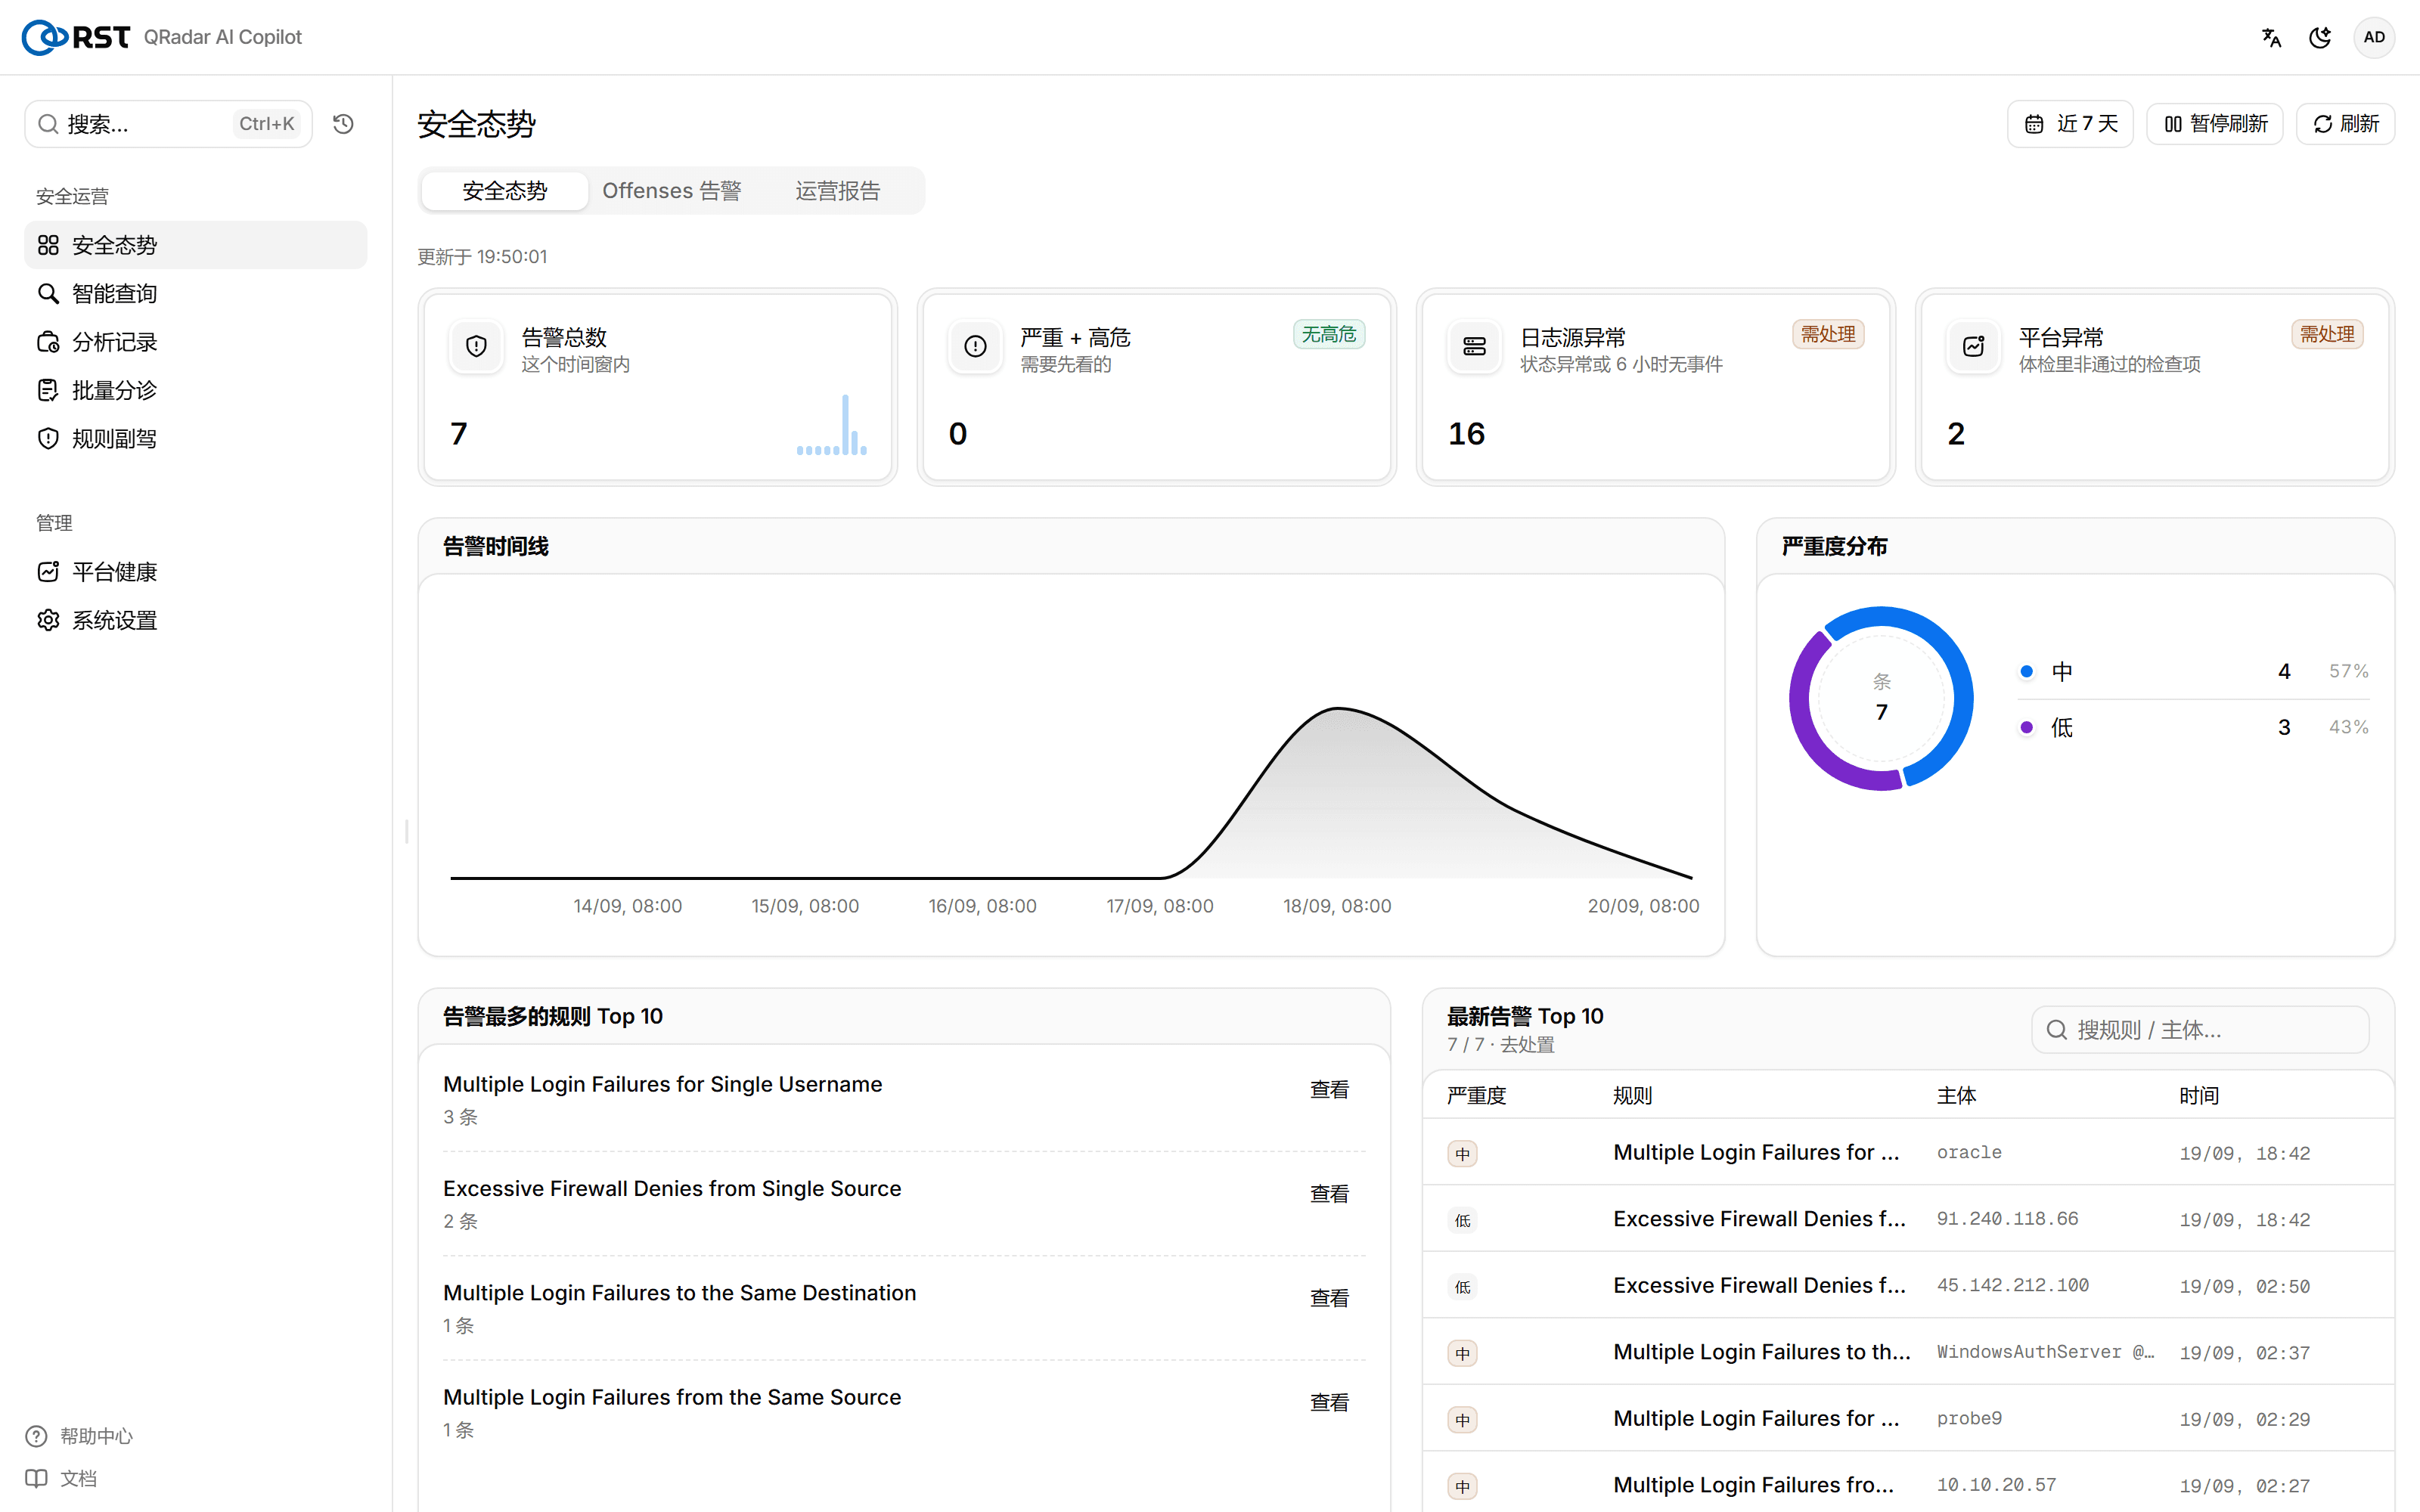Click the 中 severity badge on oracle row

(x=1462, y=1154)
